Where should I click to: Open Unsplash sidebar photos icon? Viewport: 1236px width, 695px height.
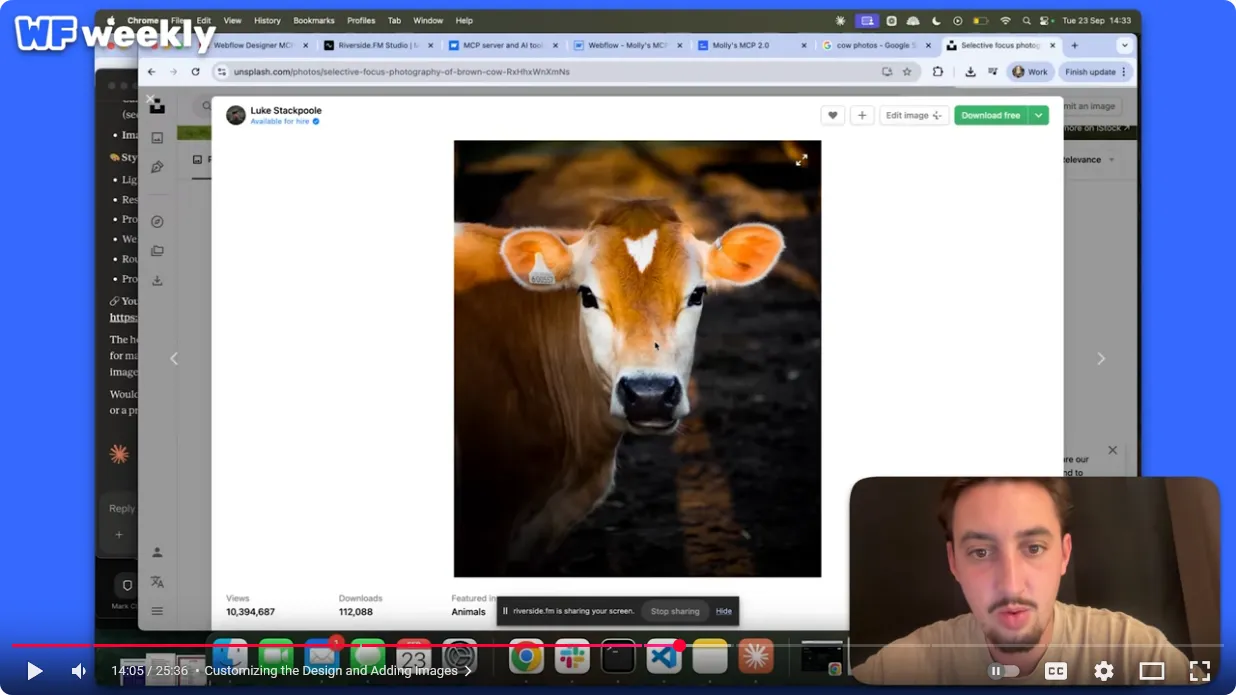[x=157, y=138]
